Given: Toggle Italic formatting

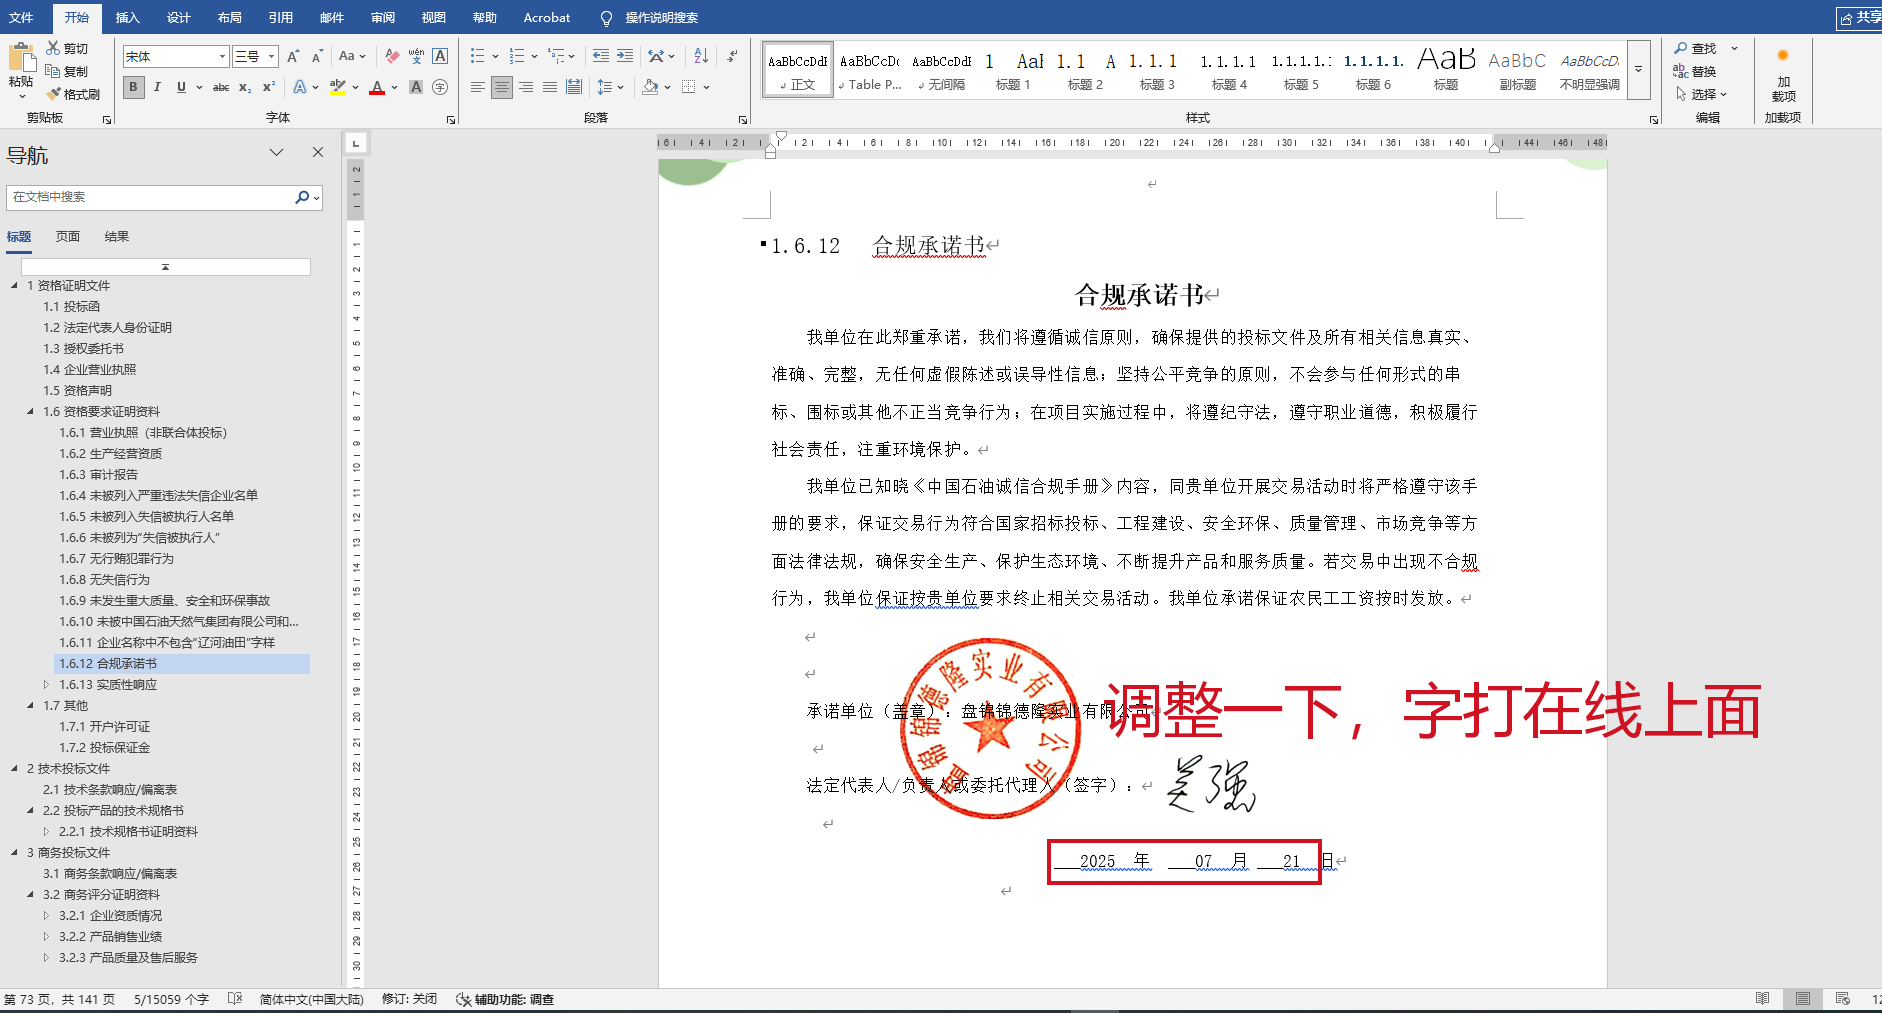Looking at the screenshot, I should click(x=157, y=87).
